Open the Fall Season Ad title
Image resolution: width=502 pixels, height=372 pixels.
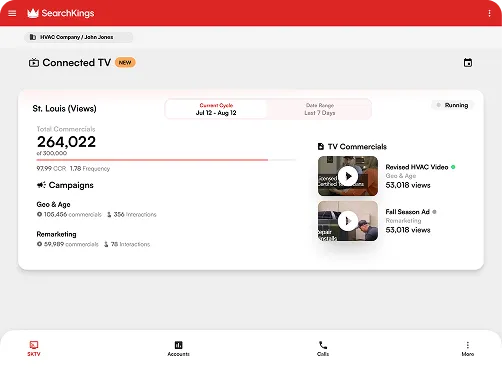click(407, 212)
